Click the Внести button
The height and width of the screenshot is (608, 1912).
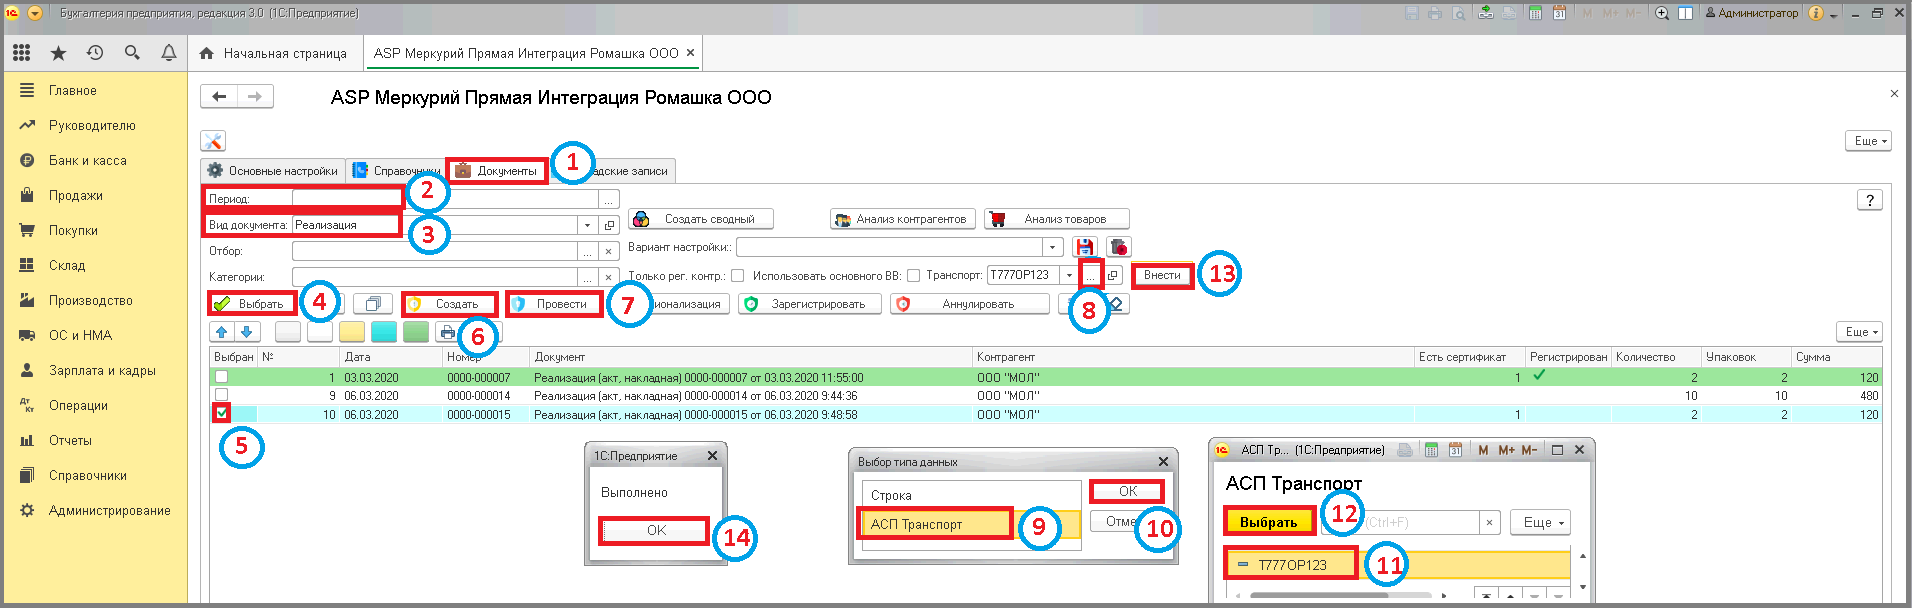[1162, 275]
